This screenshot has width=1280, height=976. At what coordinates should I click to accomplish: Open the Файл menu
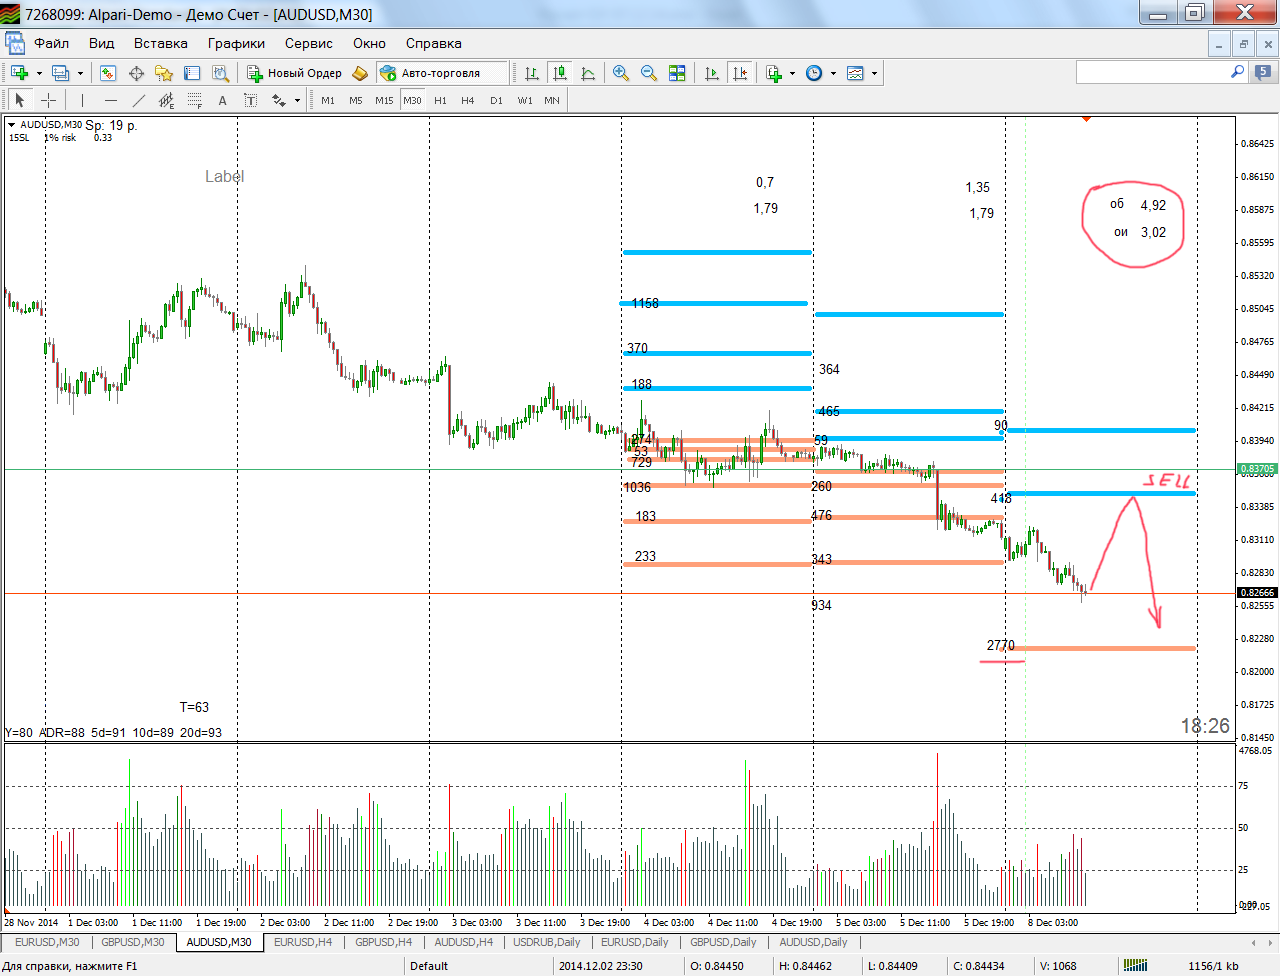point(51,43)
